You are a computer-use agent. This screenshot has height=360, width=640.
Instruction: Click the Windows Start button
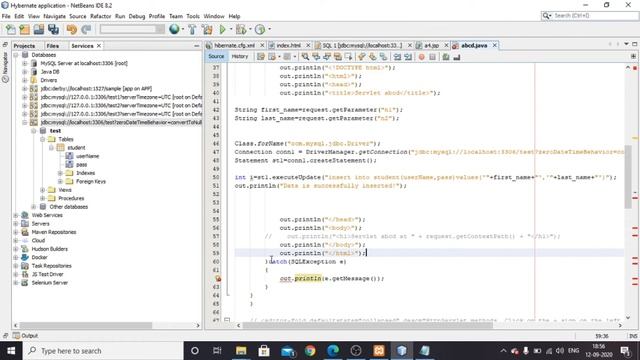pos(11,351)
